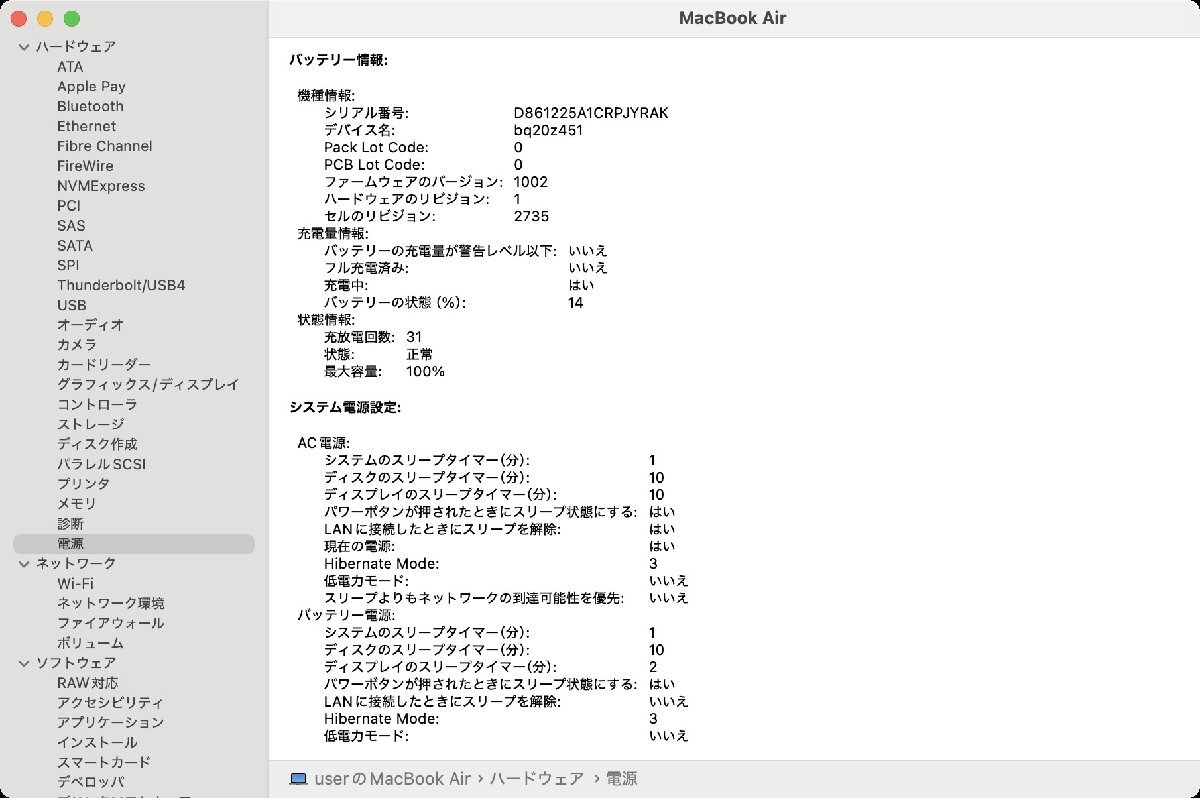Collapse the ネットワーク section
This screenshot has height=798, width=1200.
23,564
